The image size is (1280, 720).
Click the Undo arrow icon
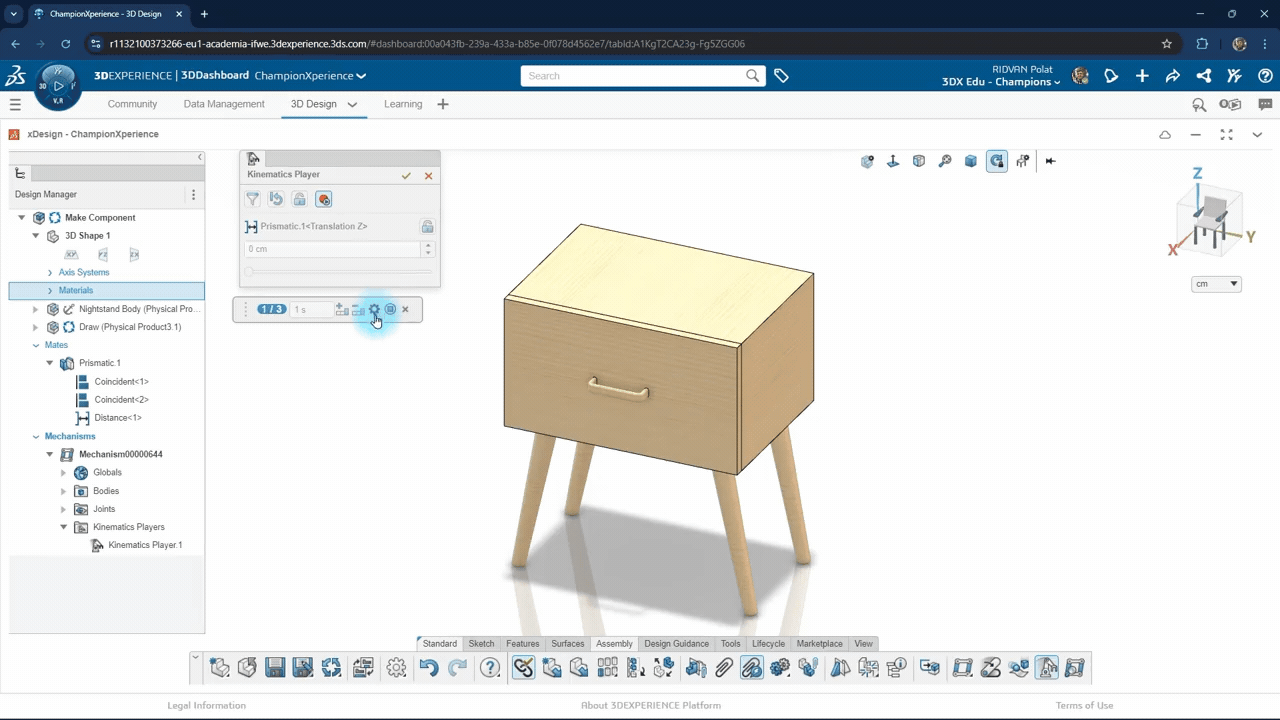(429, 668)
